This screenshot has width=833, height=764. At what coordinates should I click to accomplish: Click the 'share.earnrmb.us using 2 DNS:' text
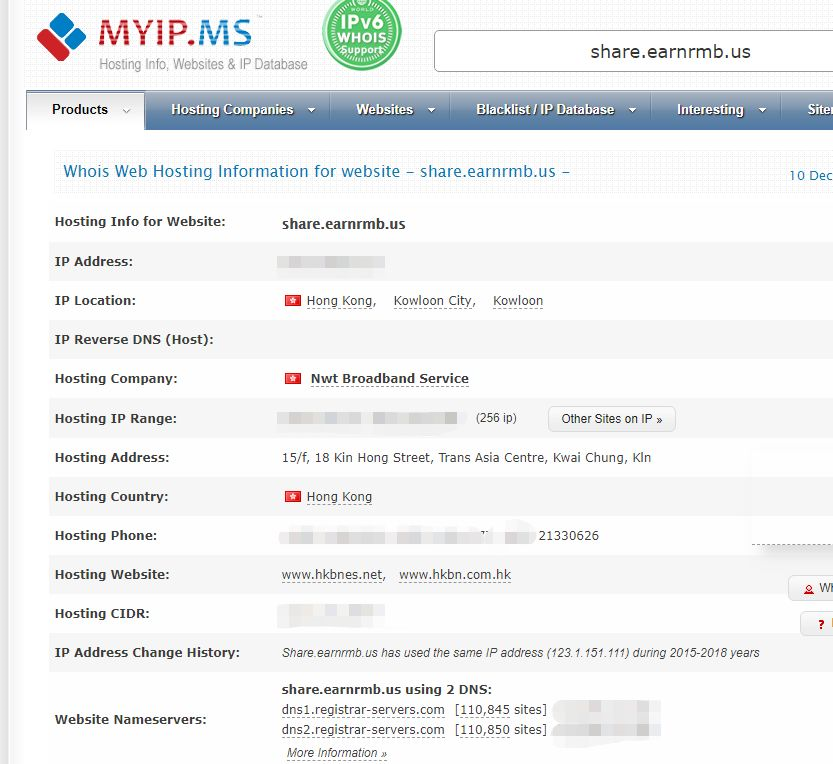pos(387,690)
